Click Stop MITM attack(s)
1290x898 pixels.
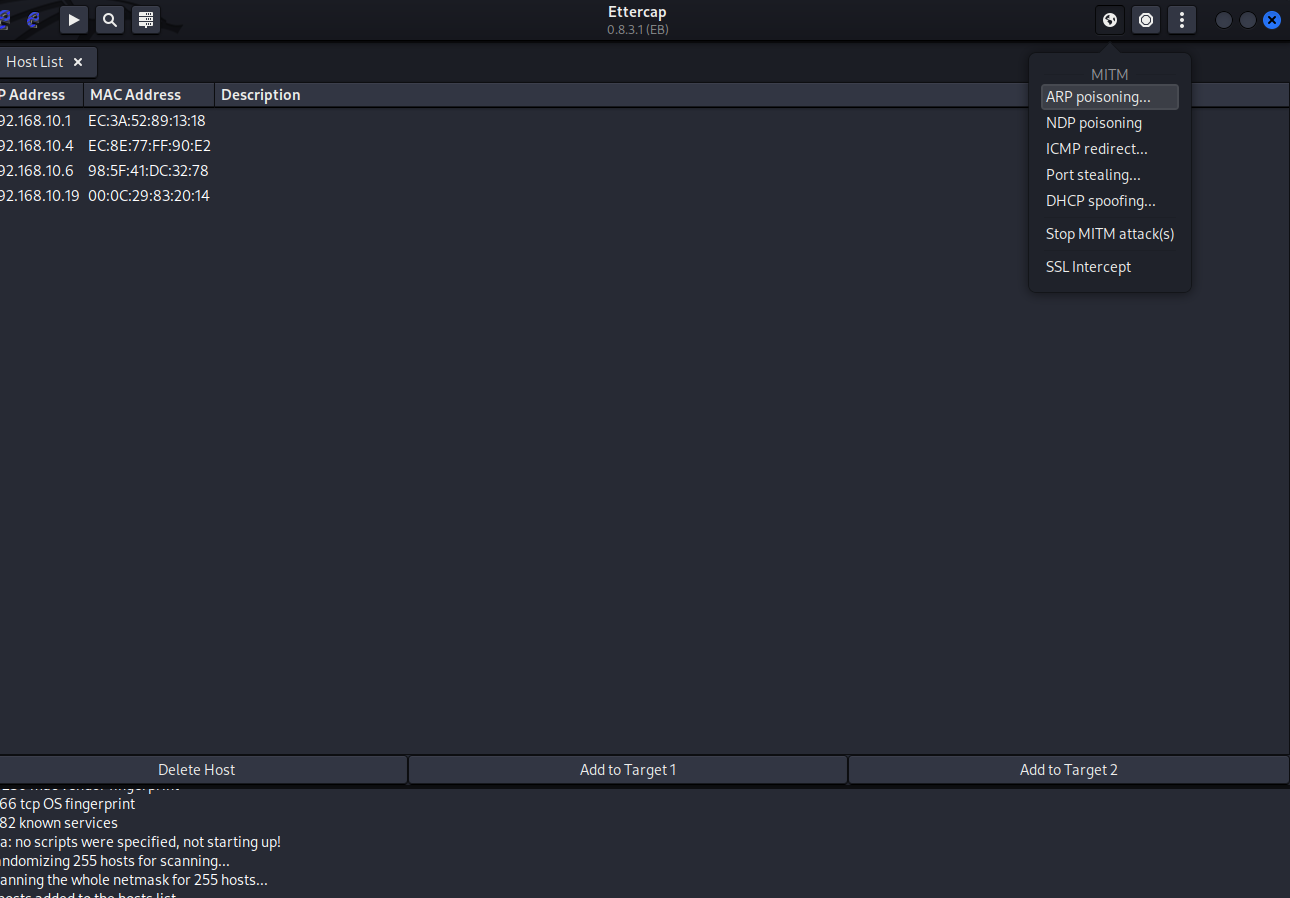[1110, 234]
